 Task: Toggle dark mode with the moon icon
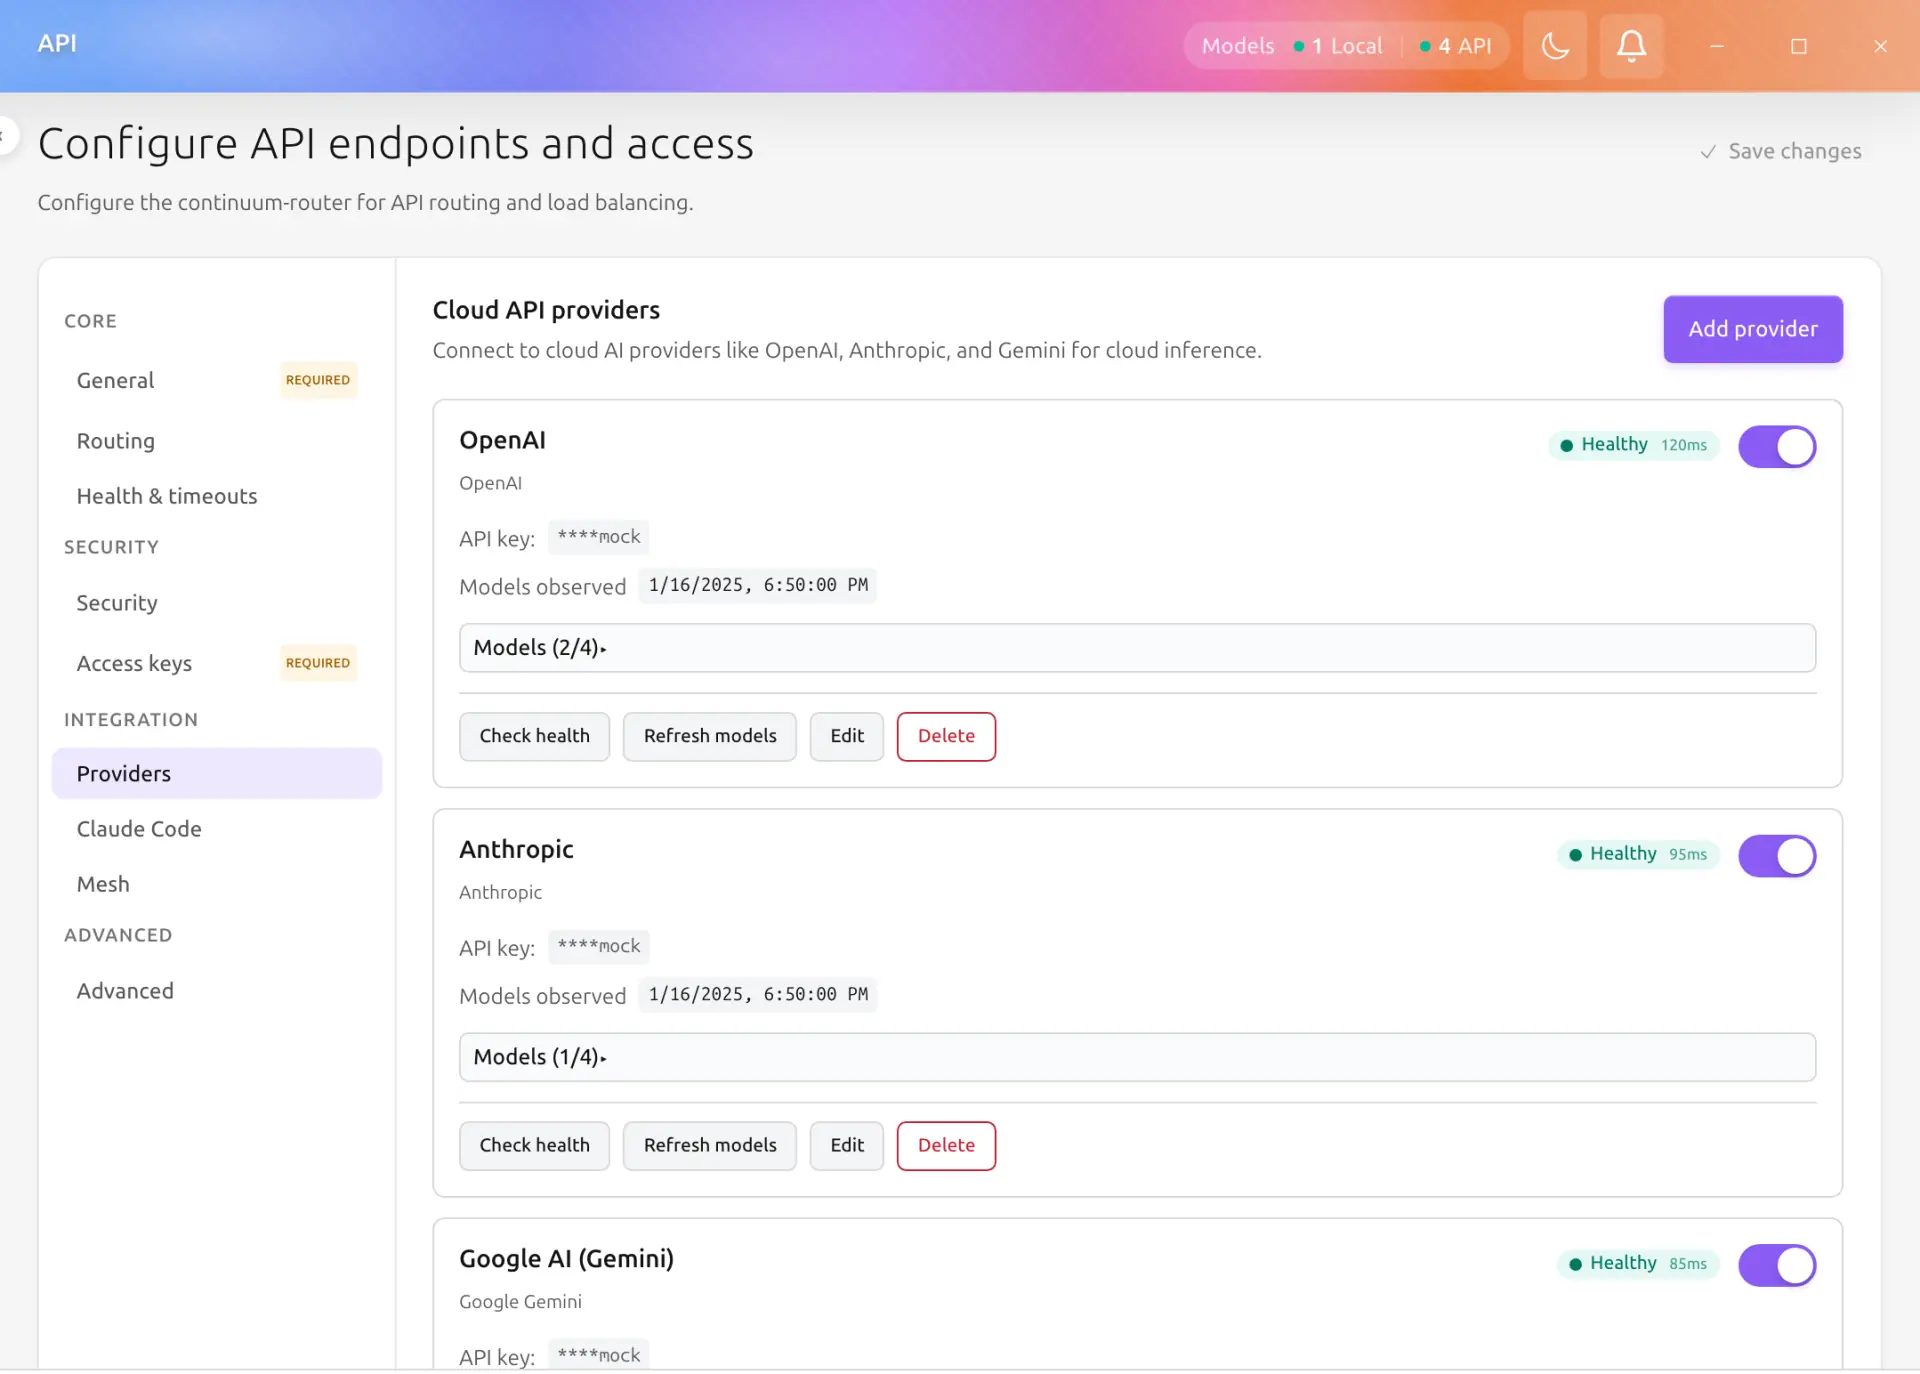(1555, 46)
